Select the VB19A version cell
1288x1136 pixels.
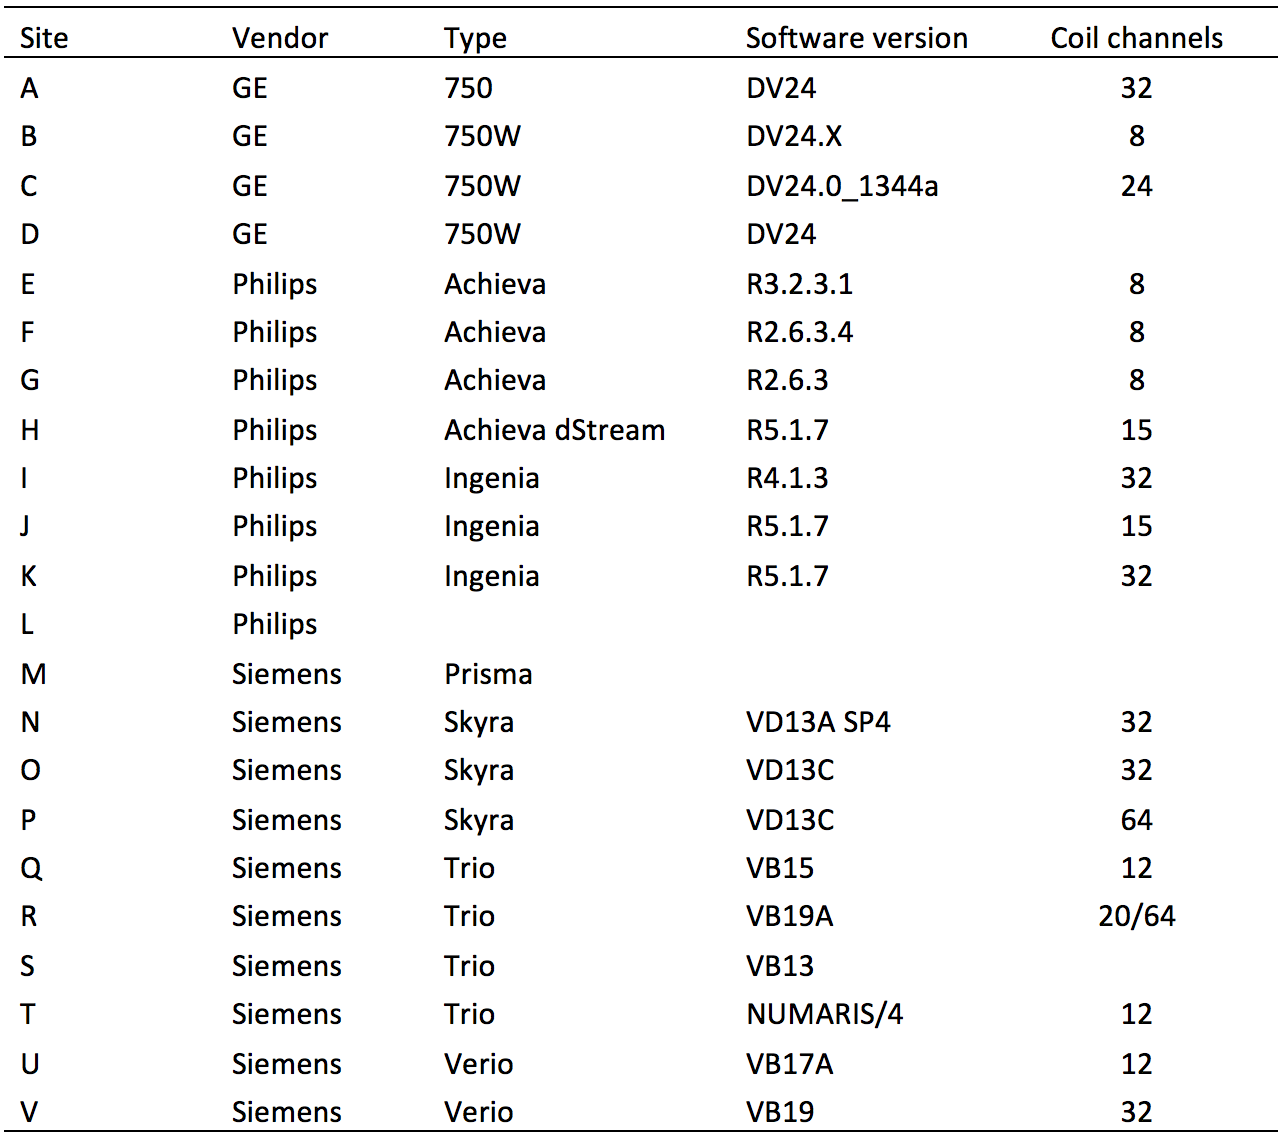[789, 916]
